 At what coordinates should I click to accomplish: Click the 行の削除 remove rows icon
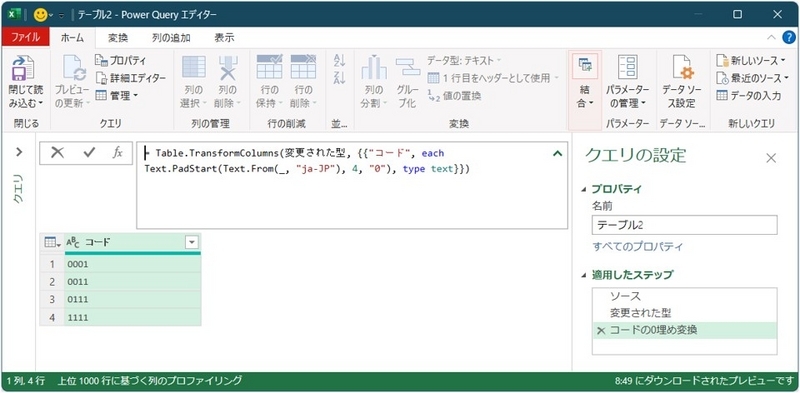304,67
